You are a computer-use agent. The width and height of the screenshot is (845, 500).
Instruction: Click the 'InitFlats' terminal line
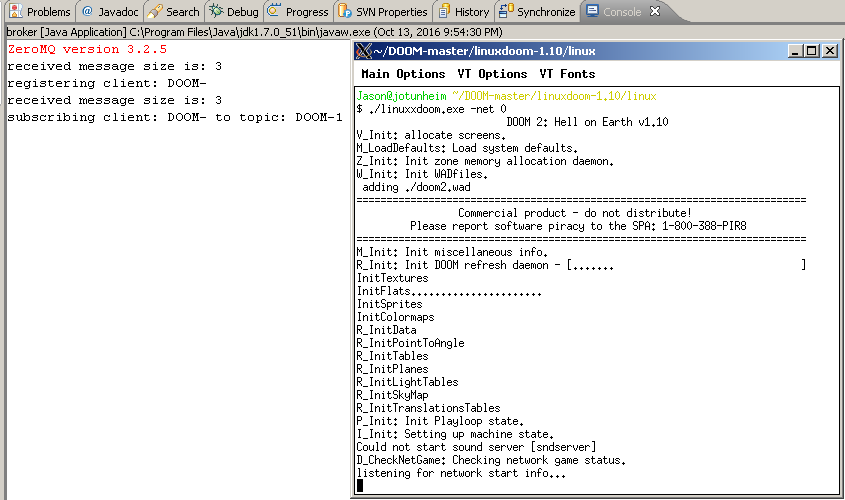(449, 291)
